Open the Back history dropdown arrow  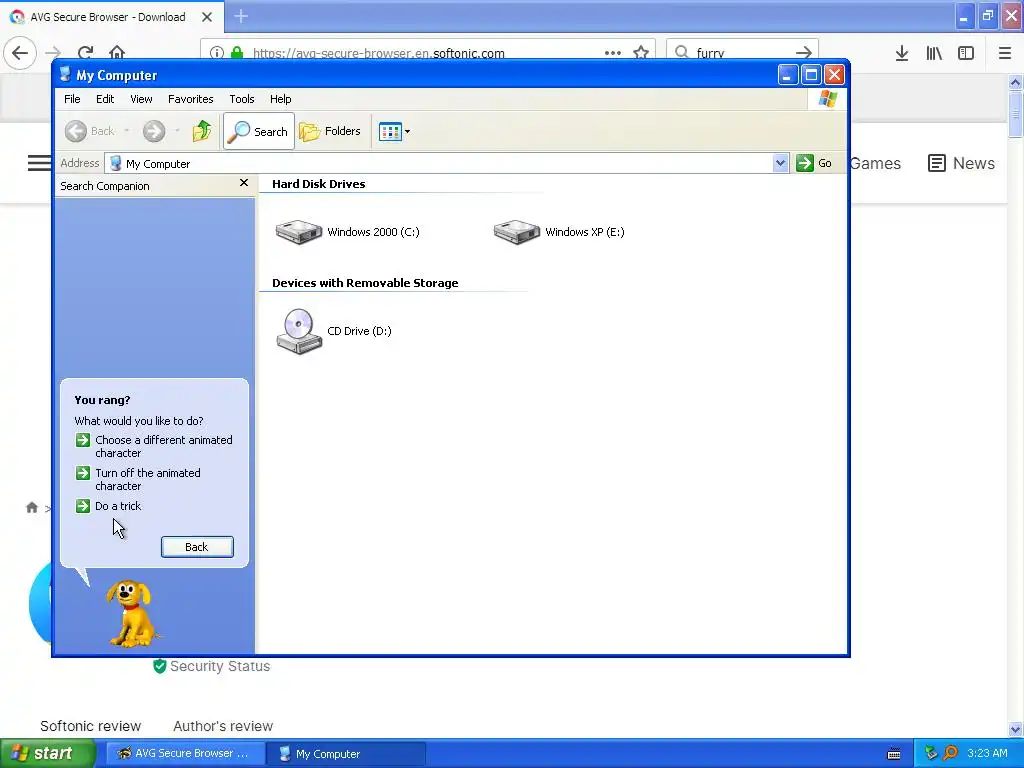point(127,131)
